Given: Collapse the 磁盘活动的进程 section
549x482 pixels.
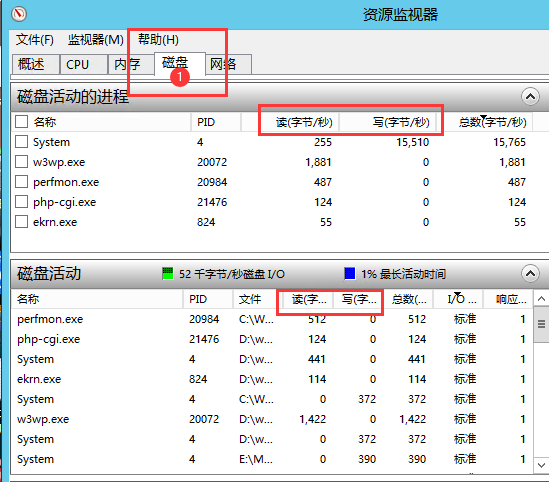Looking at the screenshot, I should tap(530, 96).
